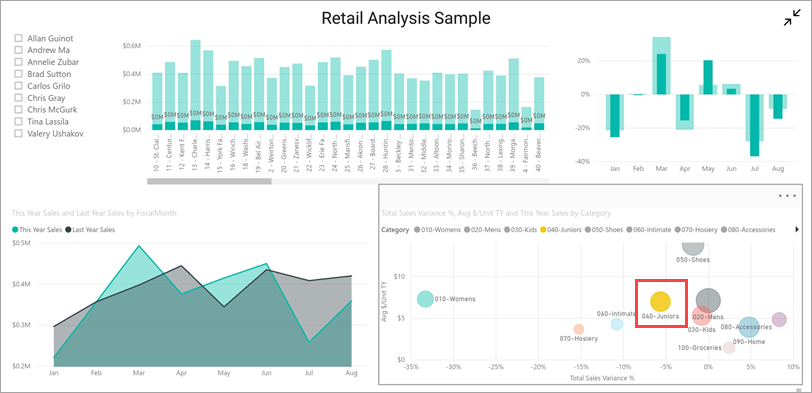This screenshot has height=393, width=812.
Task: Click the 020-Mens legend entry
Action: [x=482, y=229]
